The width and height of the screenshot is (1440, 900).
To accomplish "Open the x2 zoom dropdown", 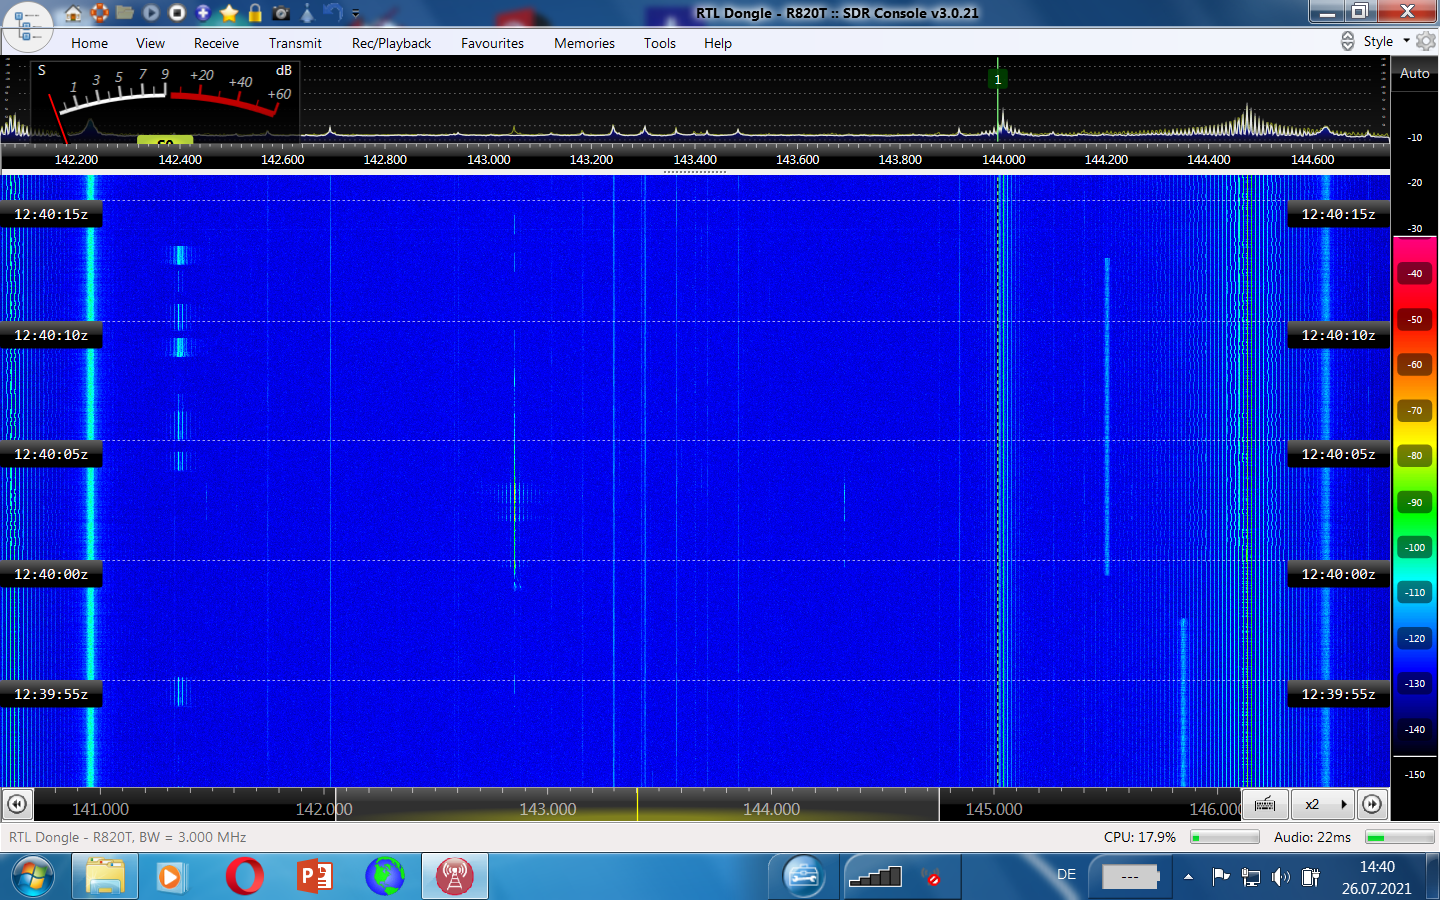I will (1322, 804).
